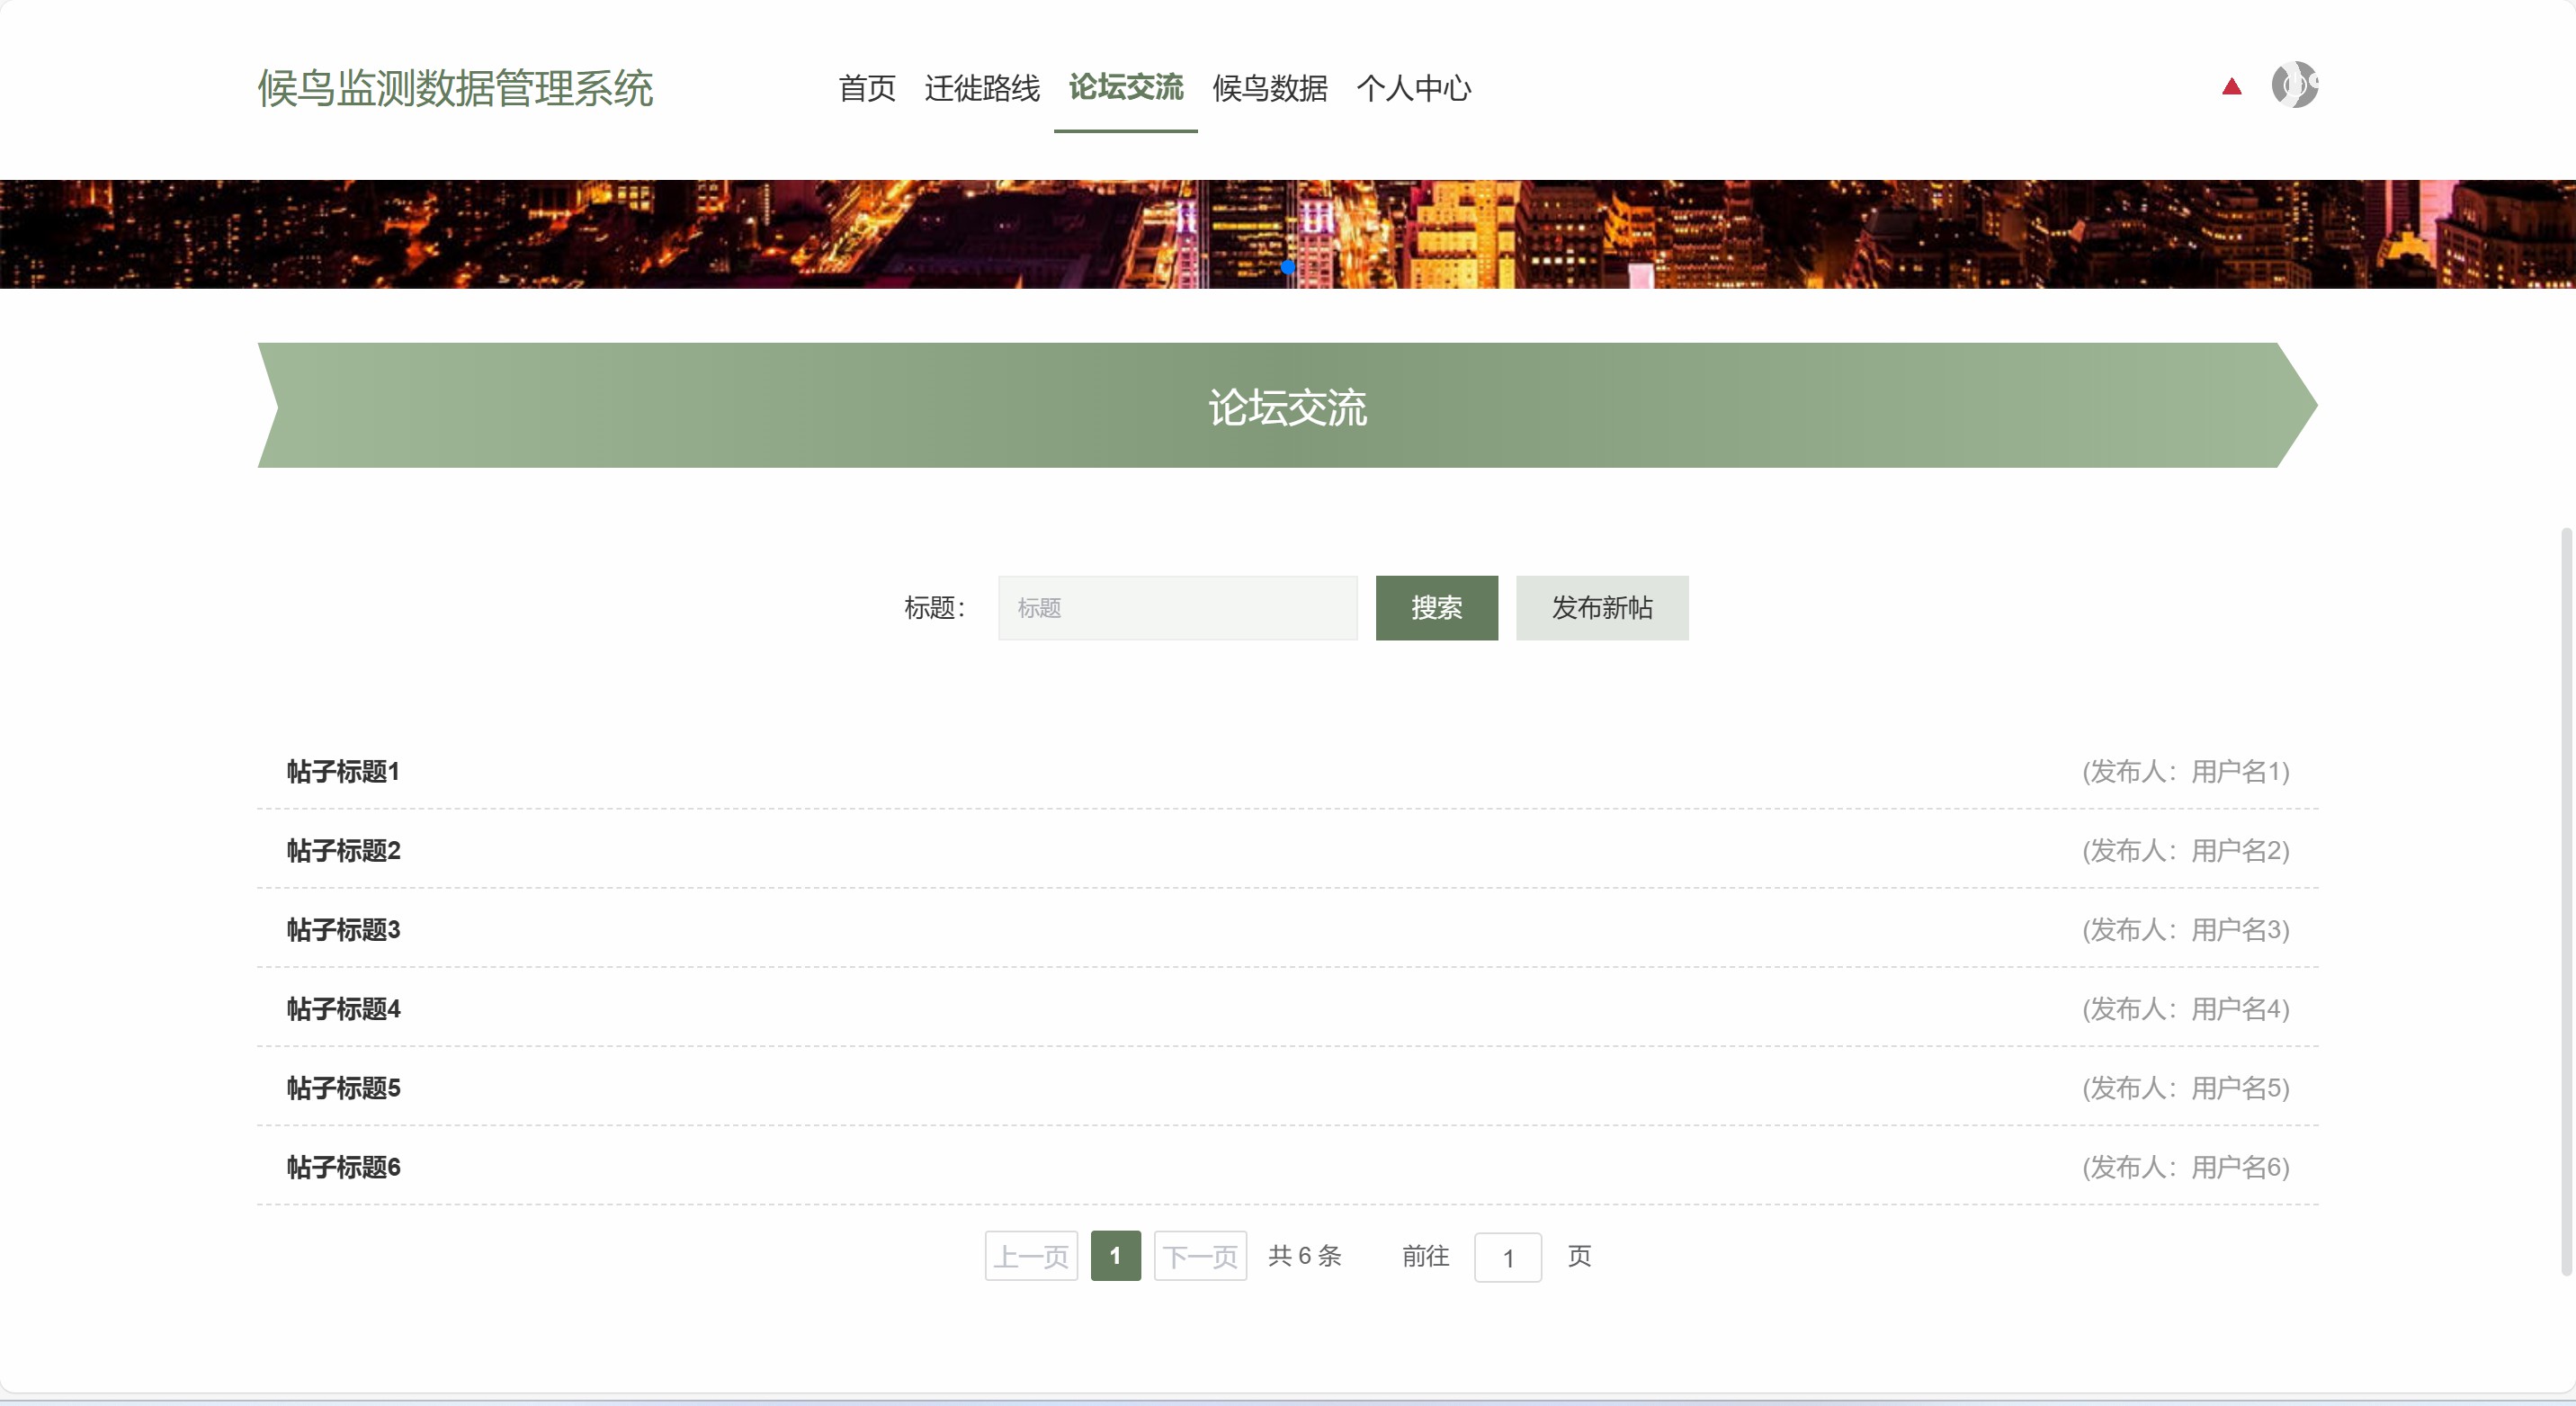
Task: Go to 迁徙路线 page
Action: click(982, 88)
